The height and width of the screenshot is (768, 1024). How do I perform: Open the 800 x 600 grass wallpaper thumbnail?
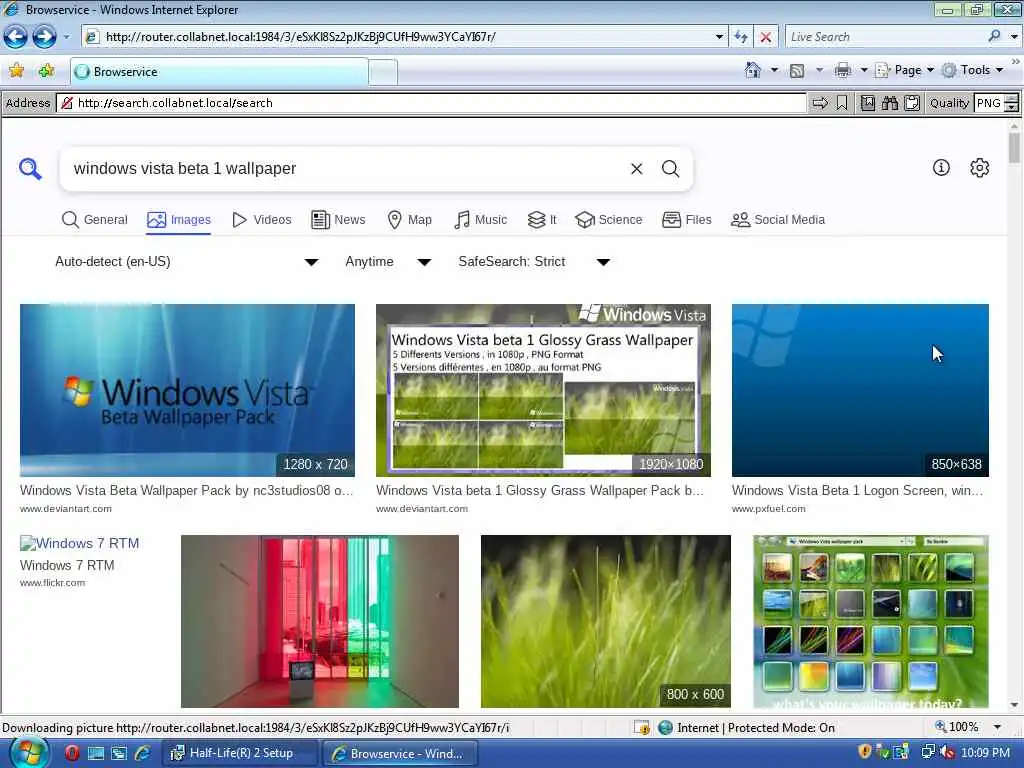tap(605, 621)
